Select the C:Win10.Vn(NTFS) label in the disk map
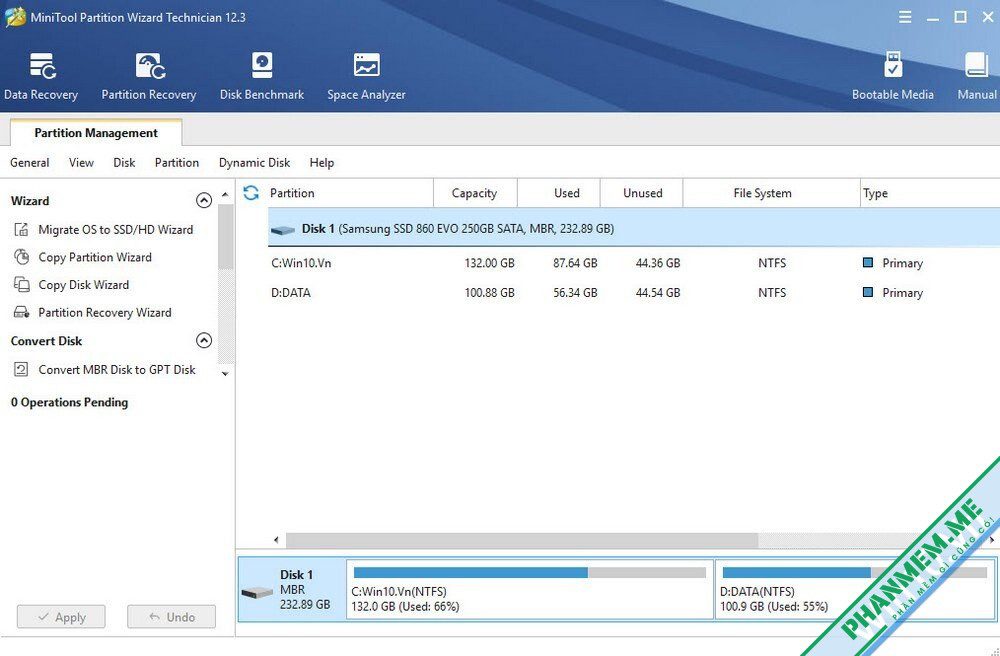1000x656 pixels. pos(399,591)
